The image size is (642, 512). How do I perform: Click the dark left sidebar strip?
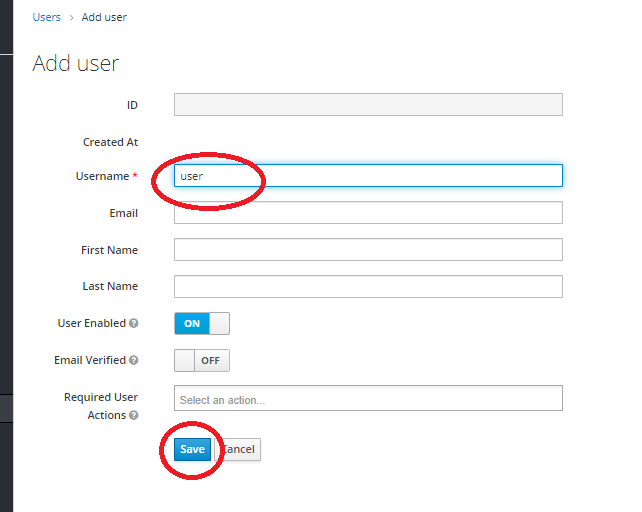pyautogui.click(x=6, y=256)
